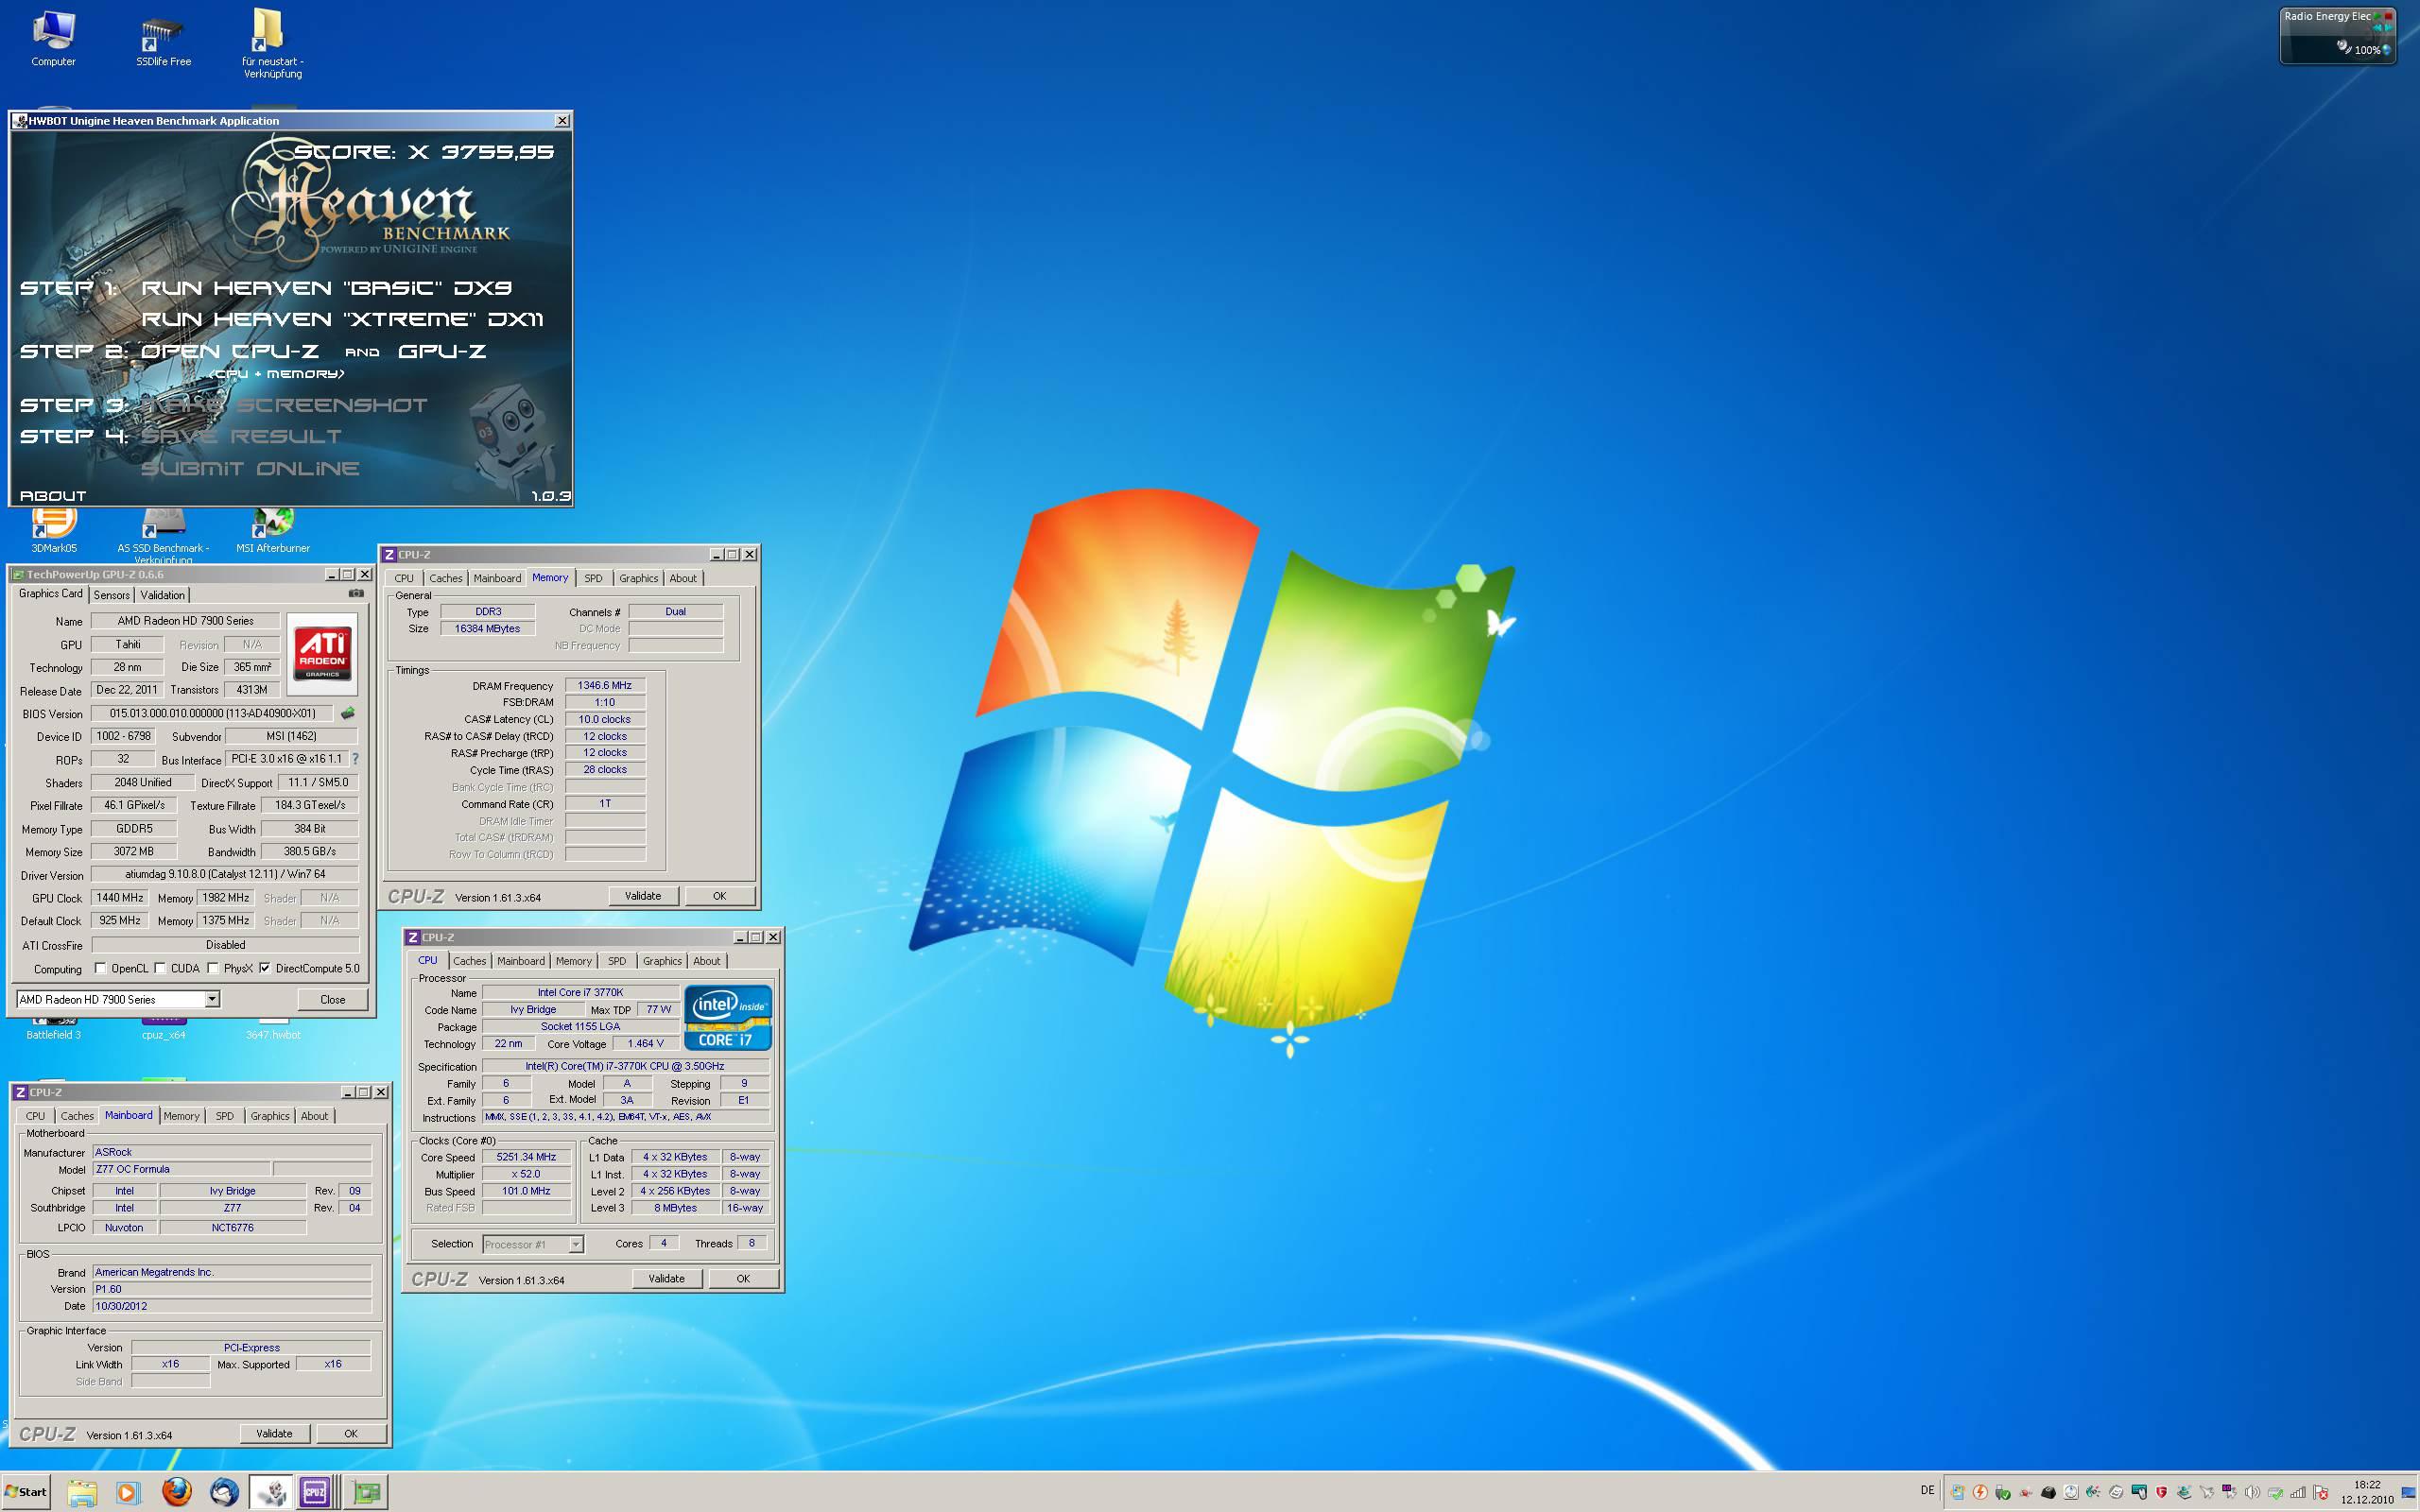Click the Core Speed value 5251.34 MHz
This screenshot has height=1512, width=2420.
coord(526,1158)
